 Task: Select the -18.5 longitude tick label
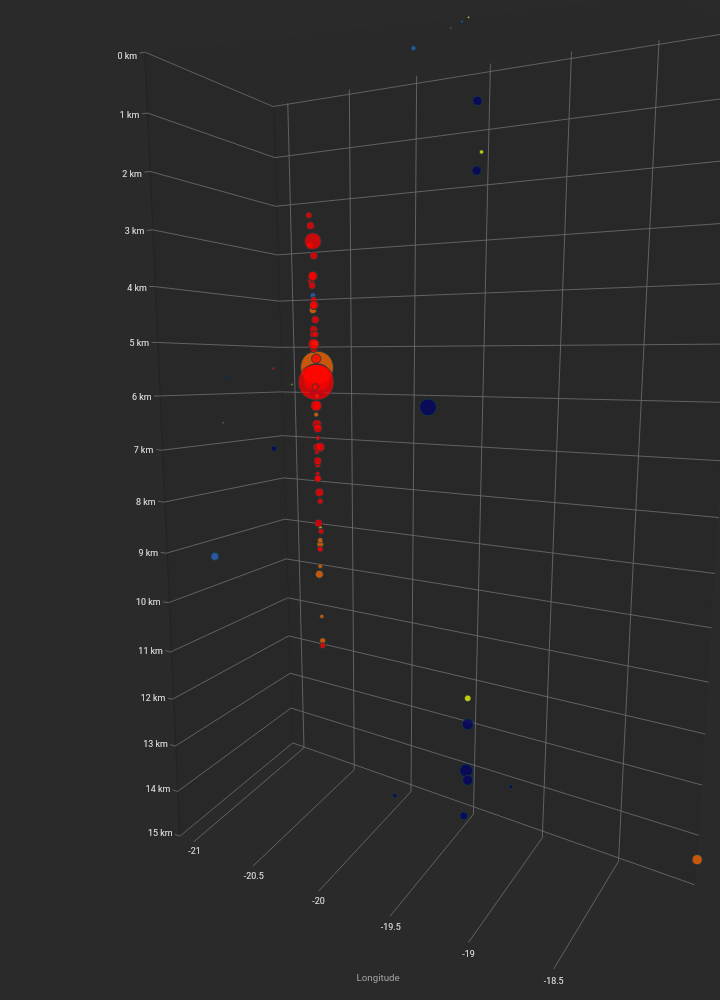(553, 981)
